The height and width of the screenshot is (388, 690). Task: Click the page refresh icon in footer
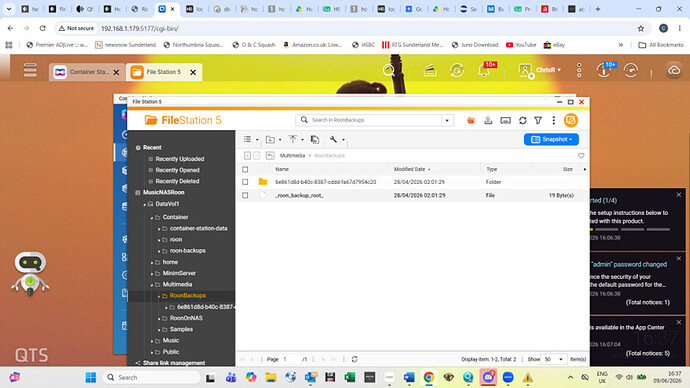pyautogui.click(x=354, y=359)
